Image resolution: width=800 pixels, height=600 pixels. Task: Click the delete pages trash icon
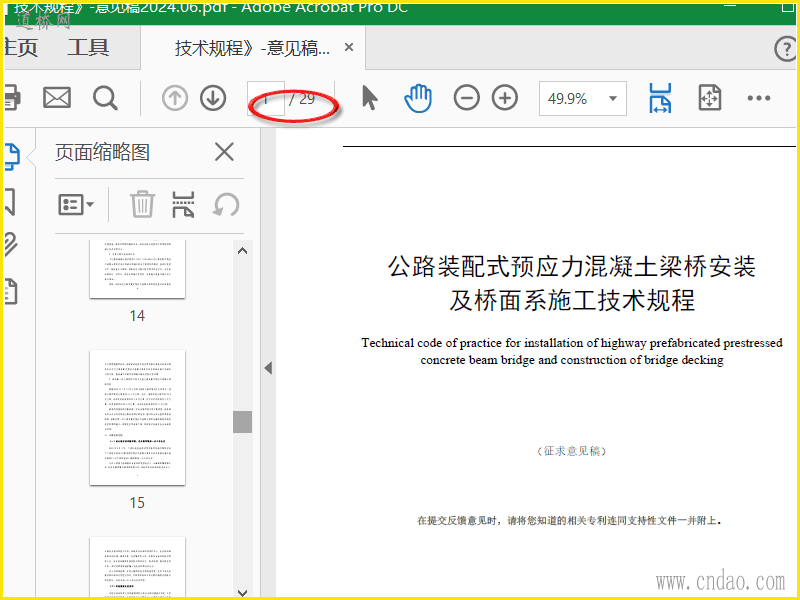[x=142, y=204]
